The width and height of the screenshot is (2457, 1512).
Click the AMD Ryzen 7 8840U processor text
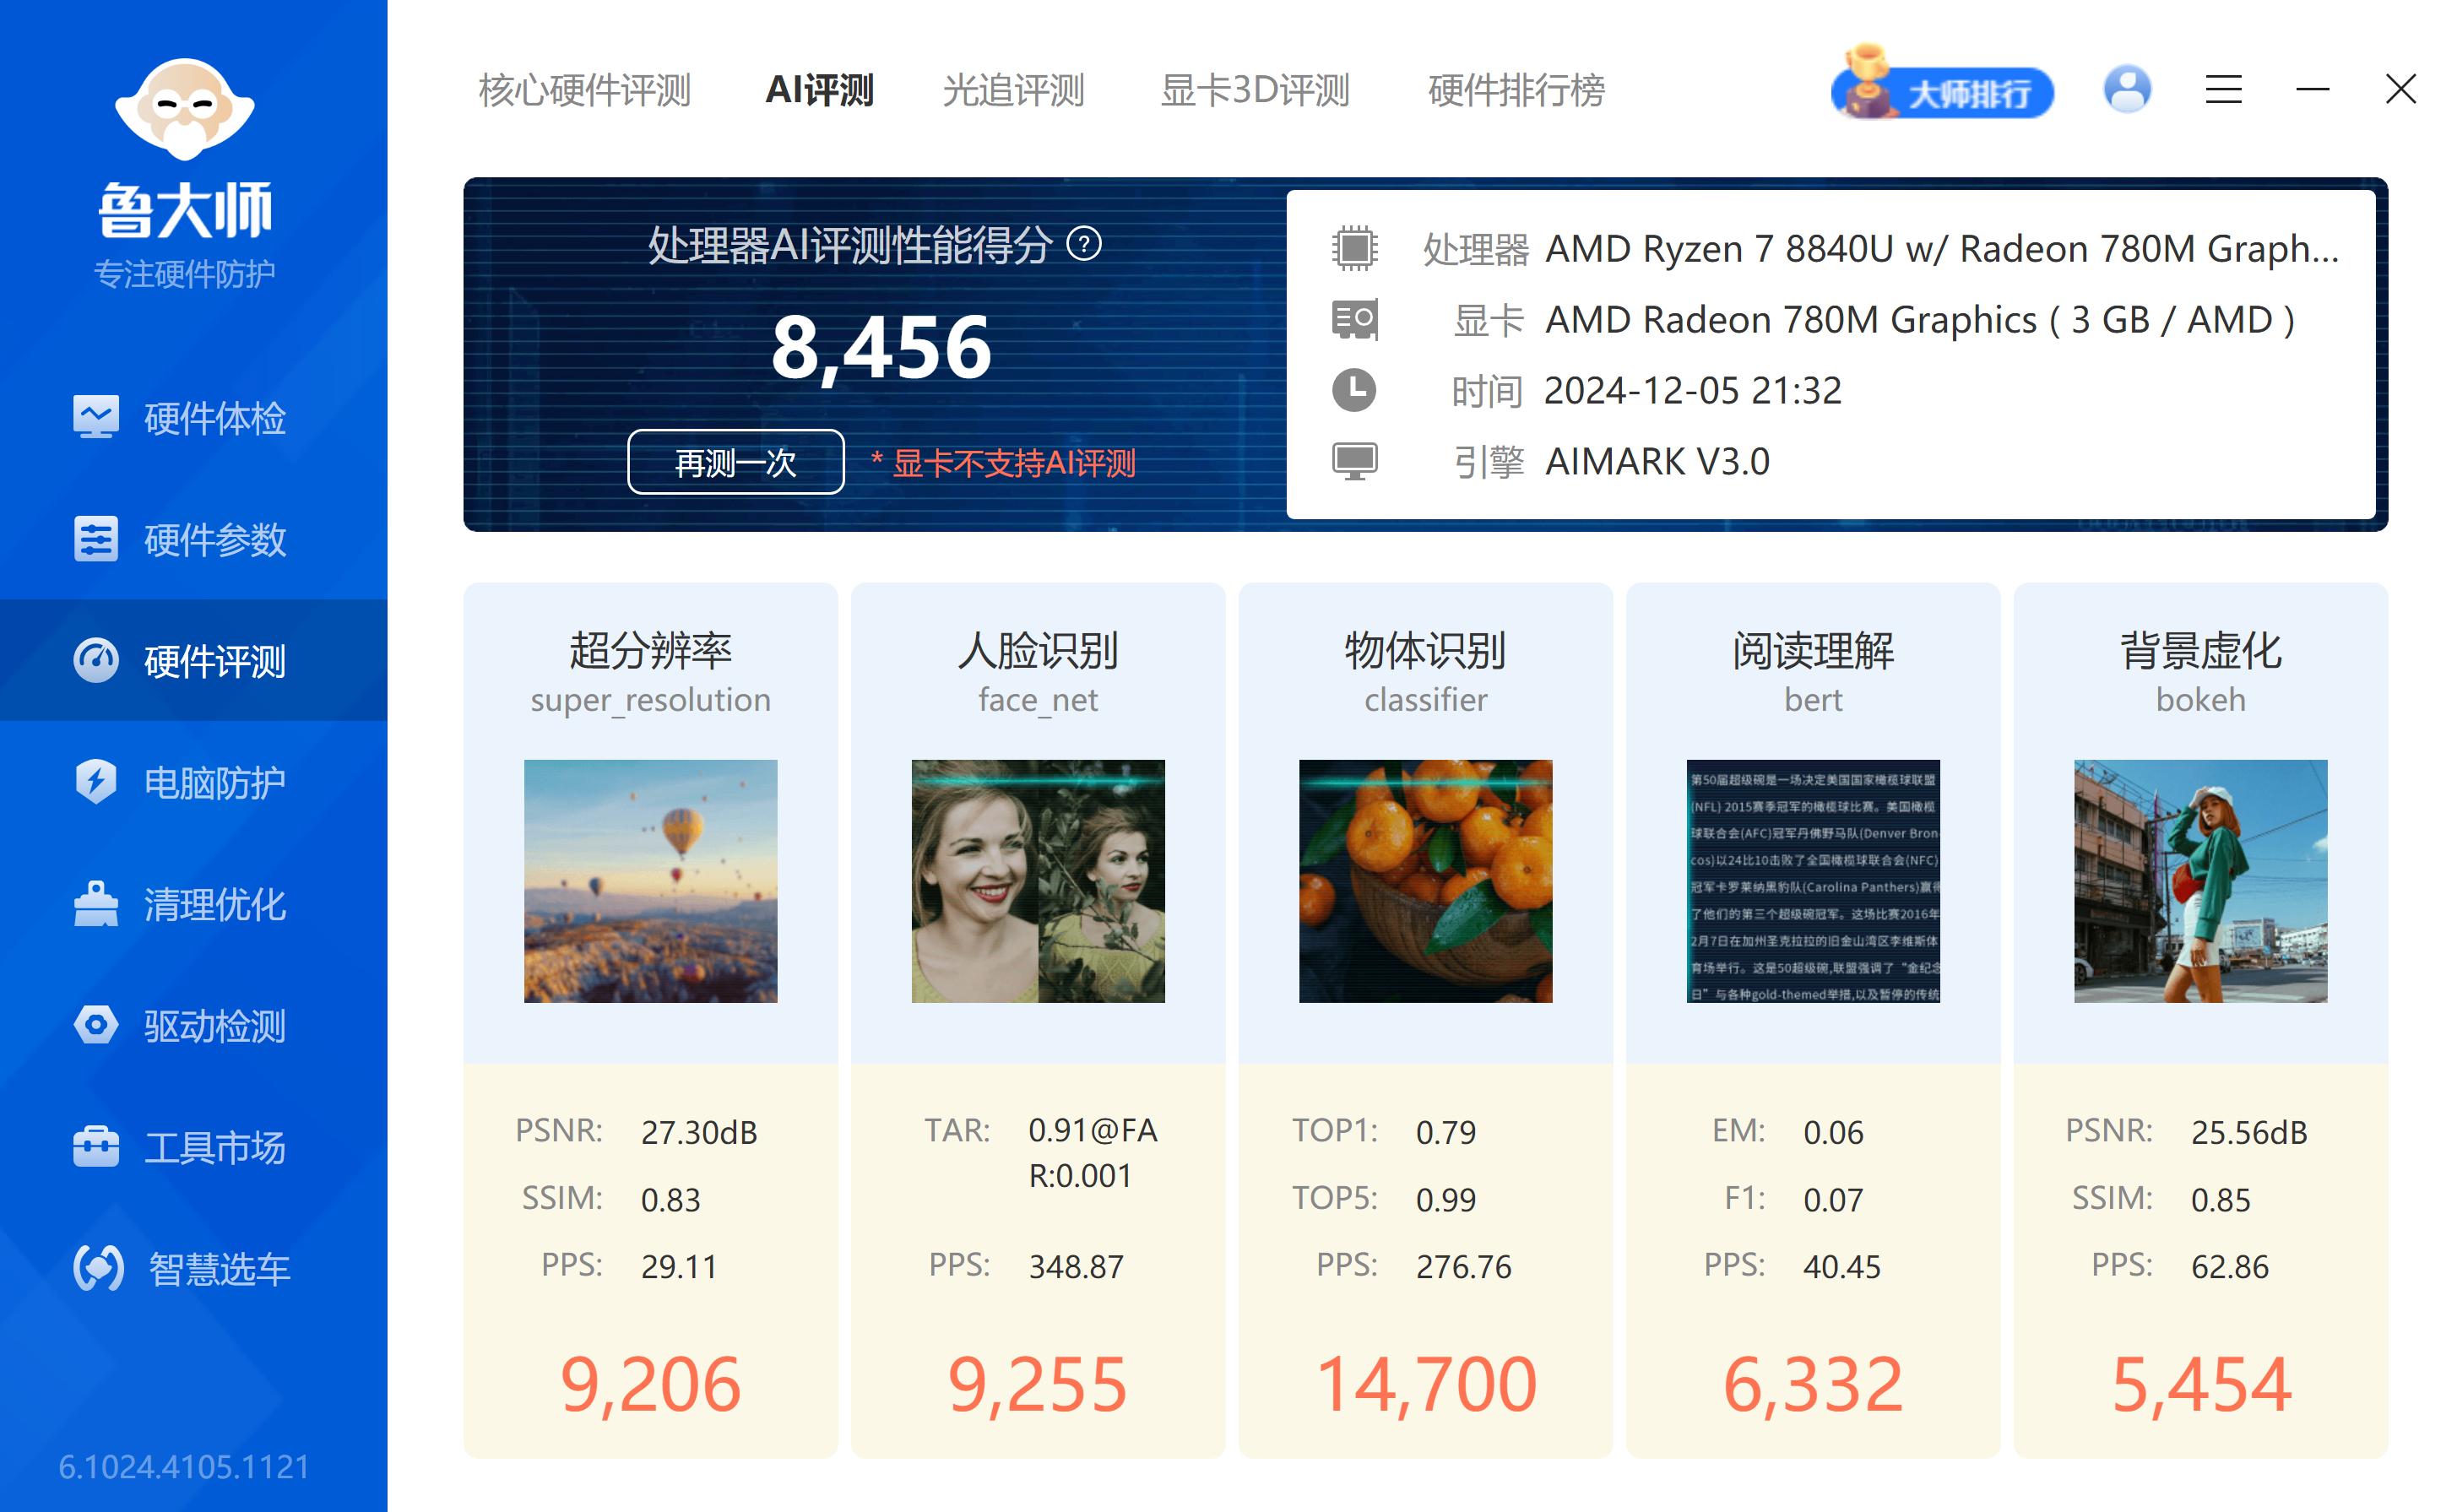(1941, 249)
